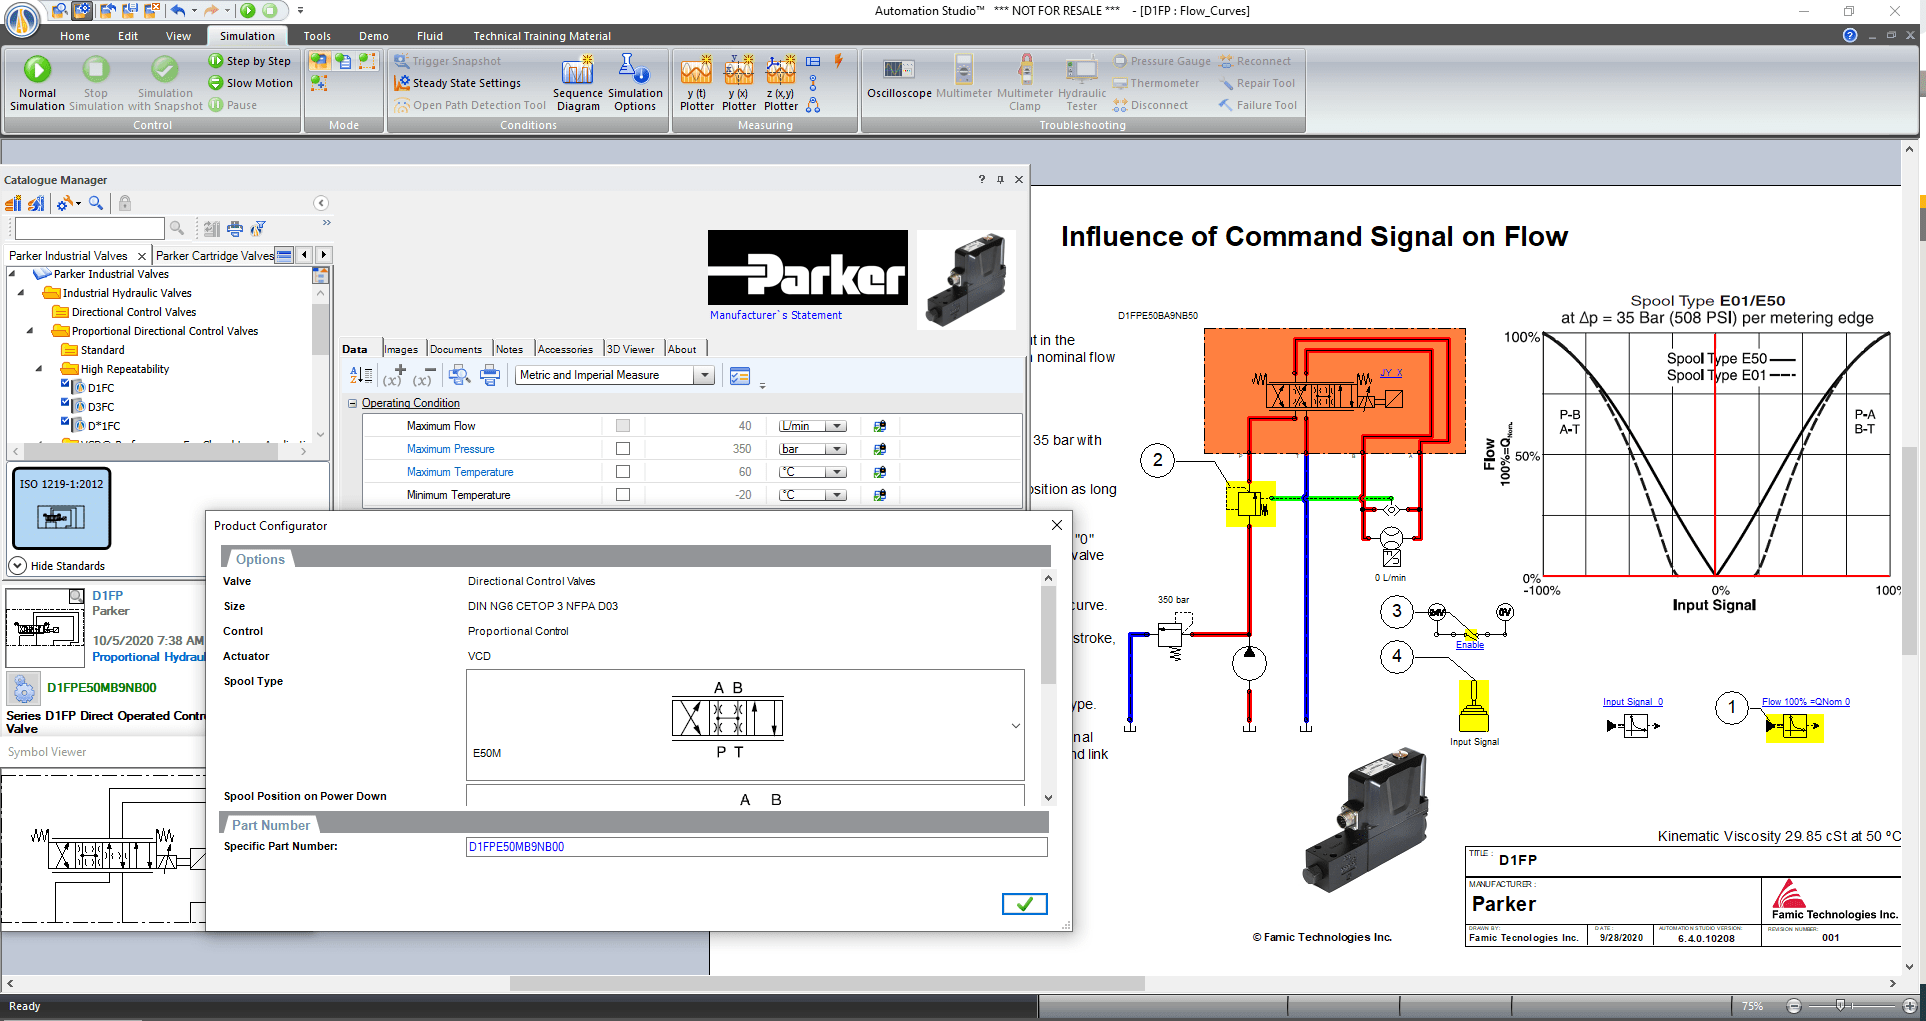Switch to the Simulation ribbon tab

(x=248, y=35)
